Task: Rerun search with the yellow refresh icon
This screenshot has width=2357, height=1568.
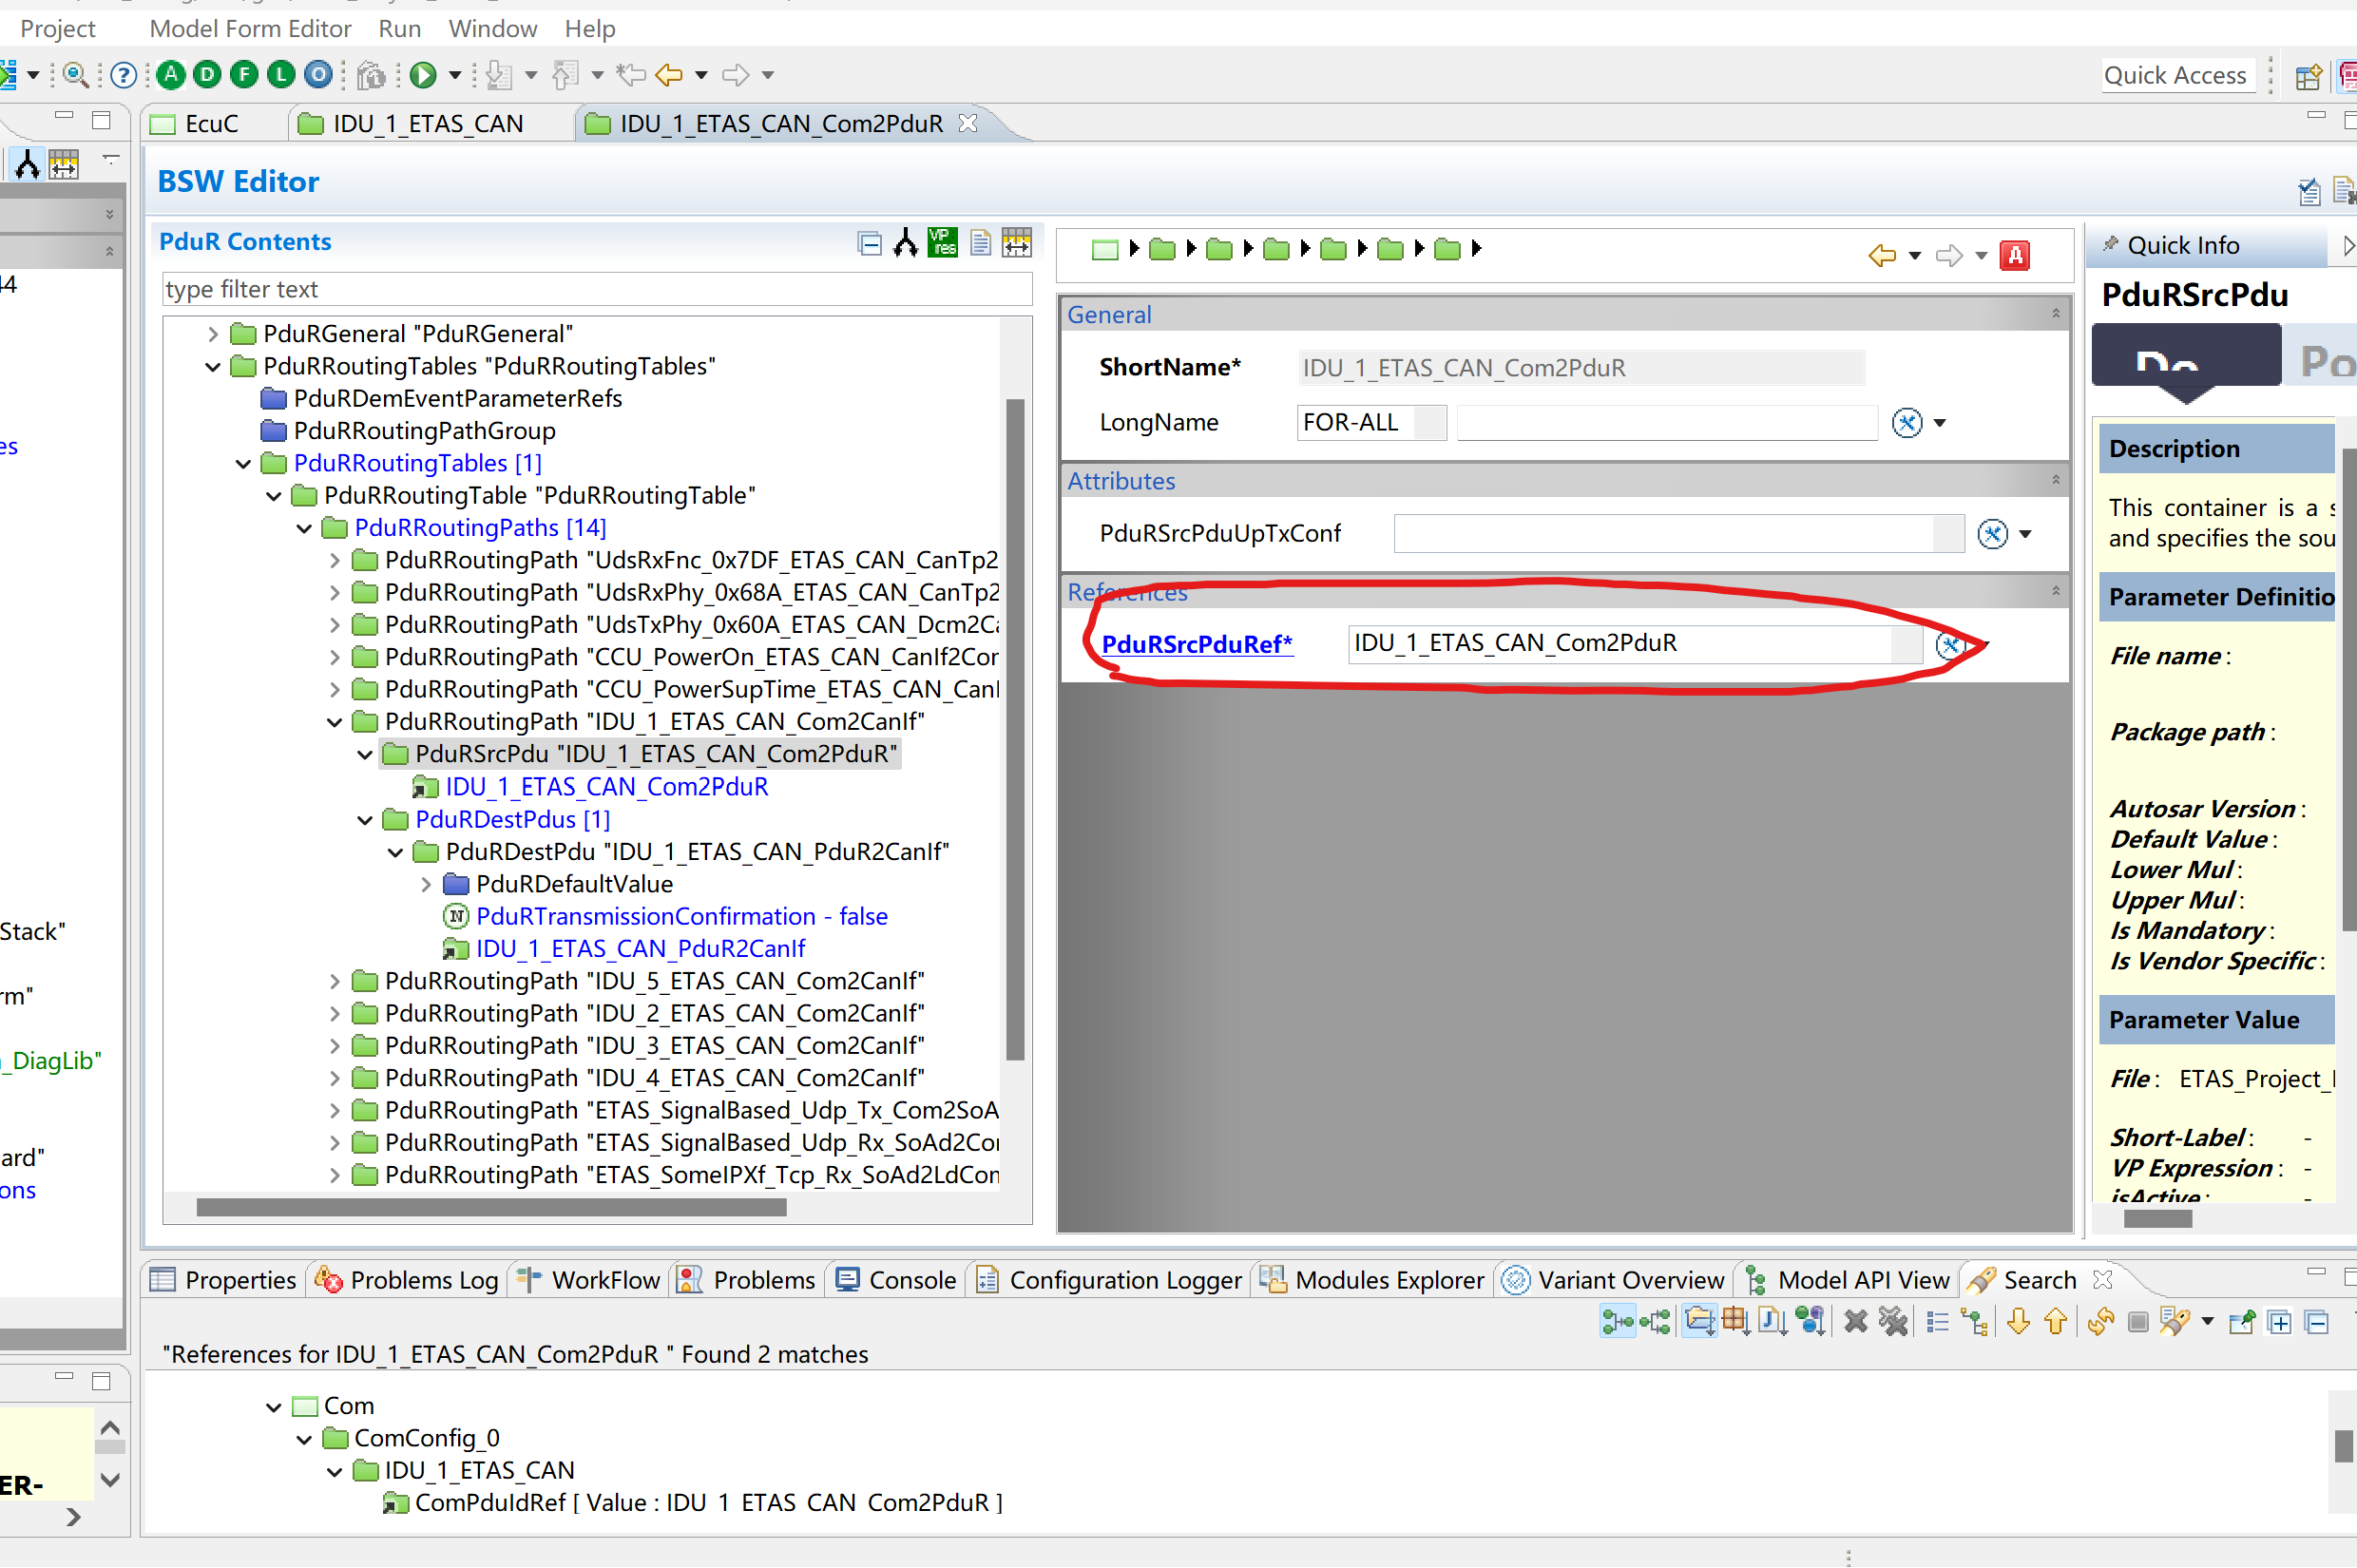Action: (2099, 1321)
